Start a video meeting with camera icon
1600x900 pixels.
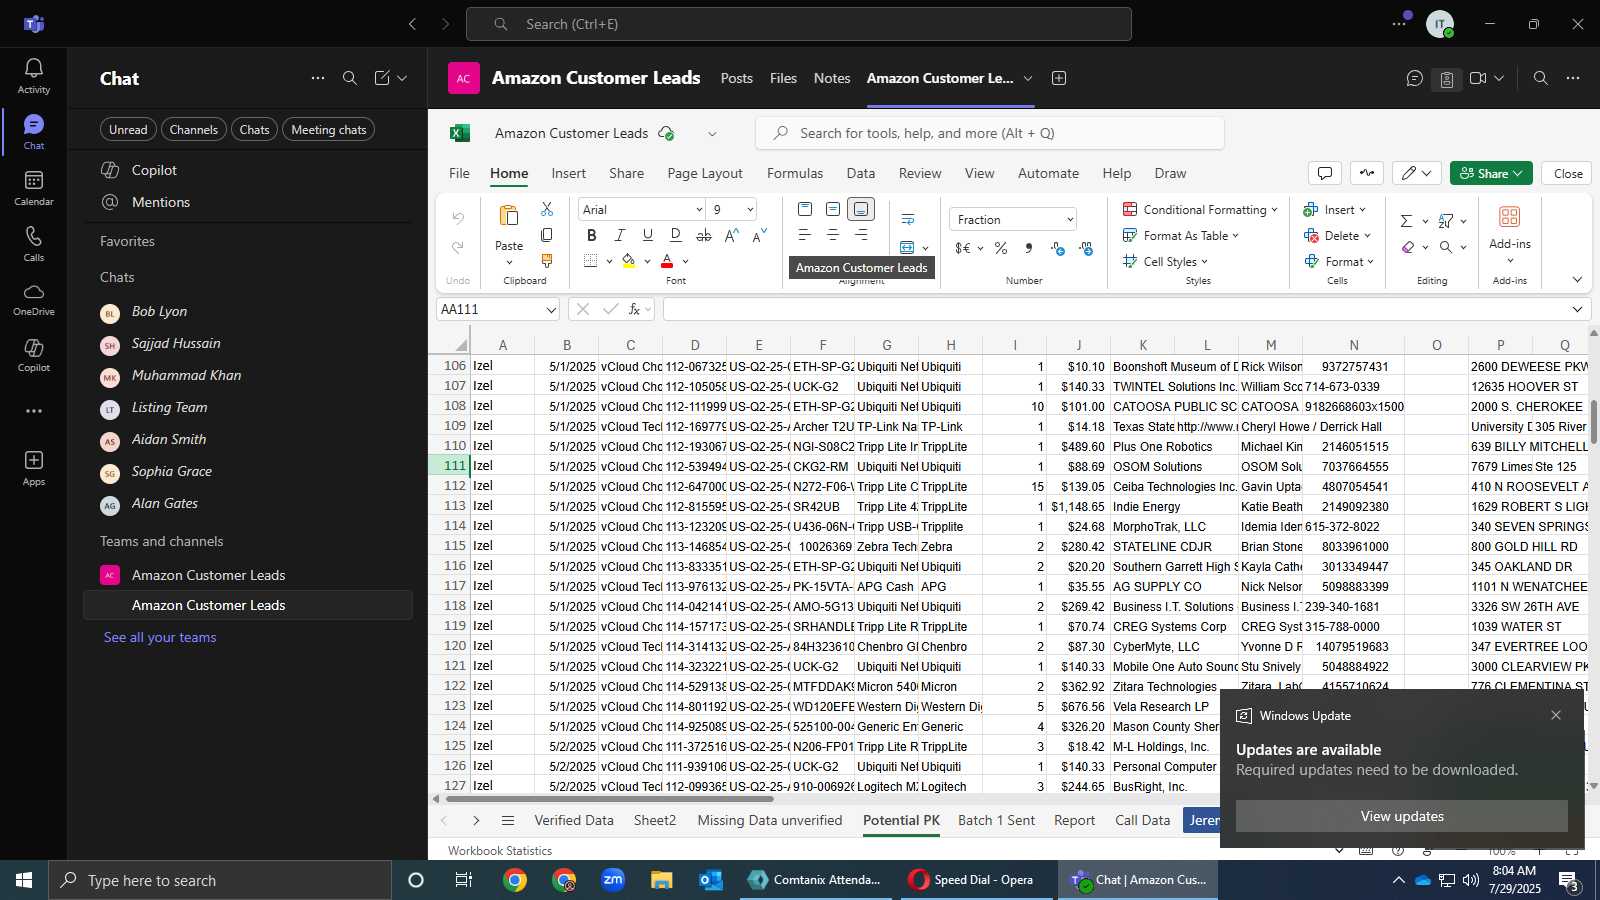[1479, 78]
